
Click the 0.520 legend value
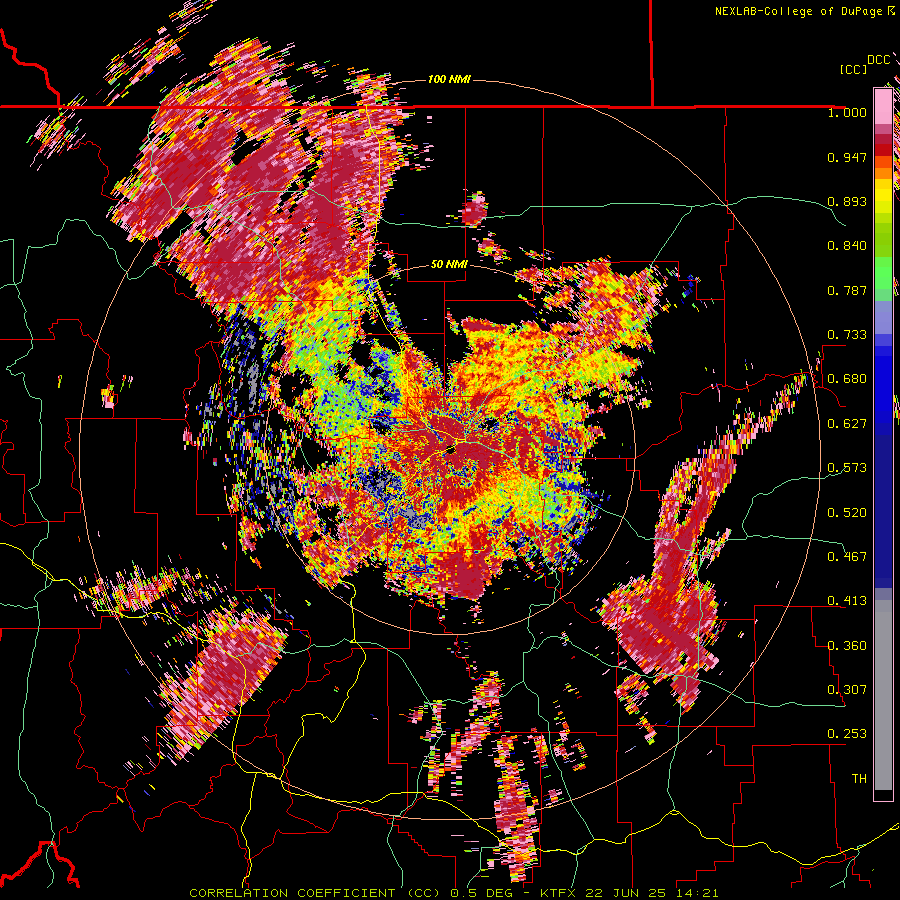[x=847, y=513]
